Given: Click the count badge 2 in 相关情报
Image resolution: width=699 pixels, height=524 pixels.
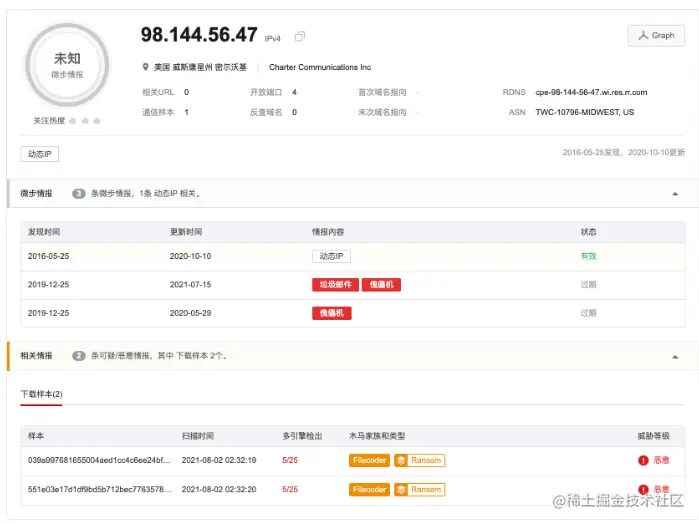Looking at the screenshot, I should 79,356.
